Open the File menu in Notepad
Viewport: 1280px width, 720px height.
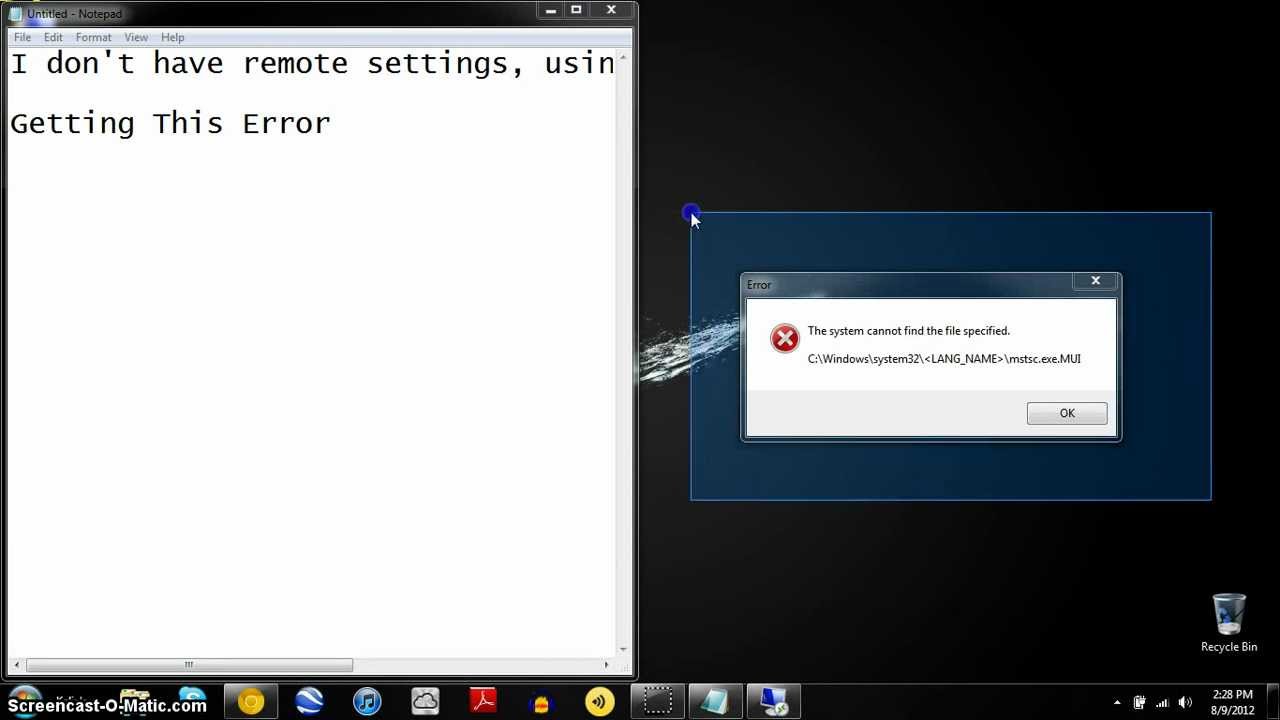point(22,38)
